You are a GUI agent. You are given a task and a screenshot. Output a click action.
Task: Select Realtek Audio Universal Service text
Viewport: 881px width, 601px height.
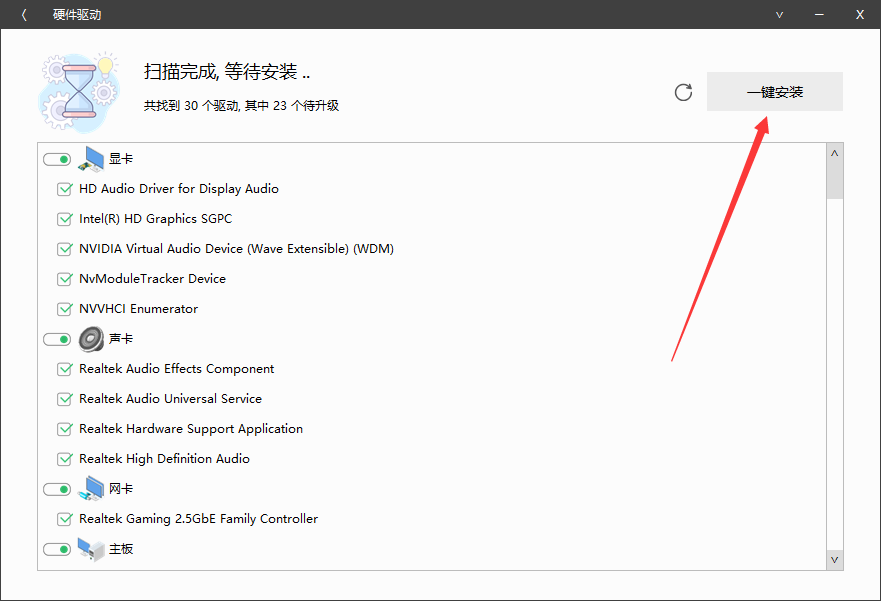pyautogui.click(x=170, y=399)
